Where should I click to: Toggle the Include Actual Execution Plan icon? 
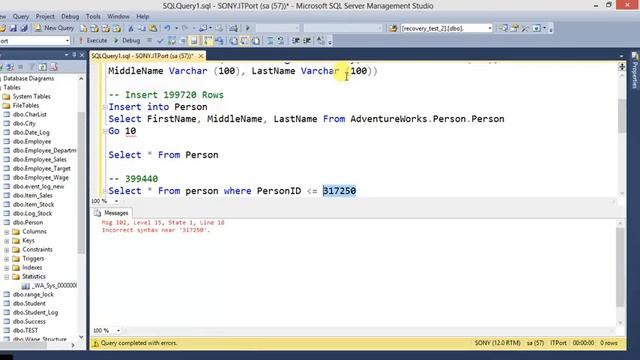coord(208,40)
